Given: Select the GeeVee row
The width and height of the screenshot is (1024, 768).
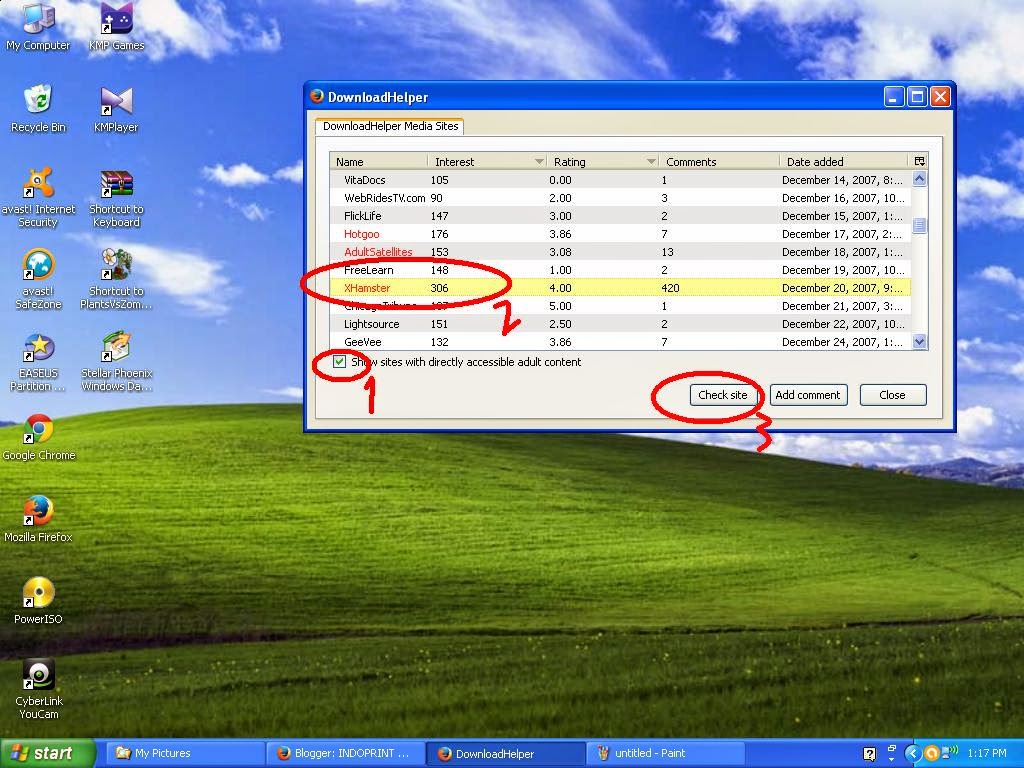Looking at the screenshot, I should 620,342.
